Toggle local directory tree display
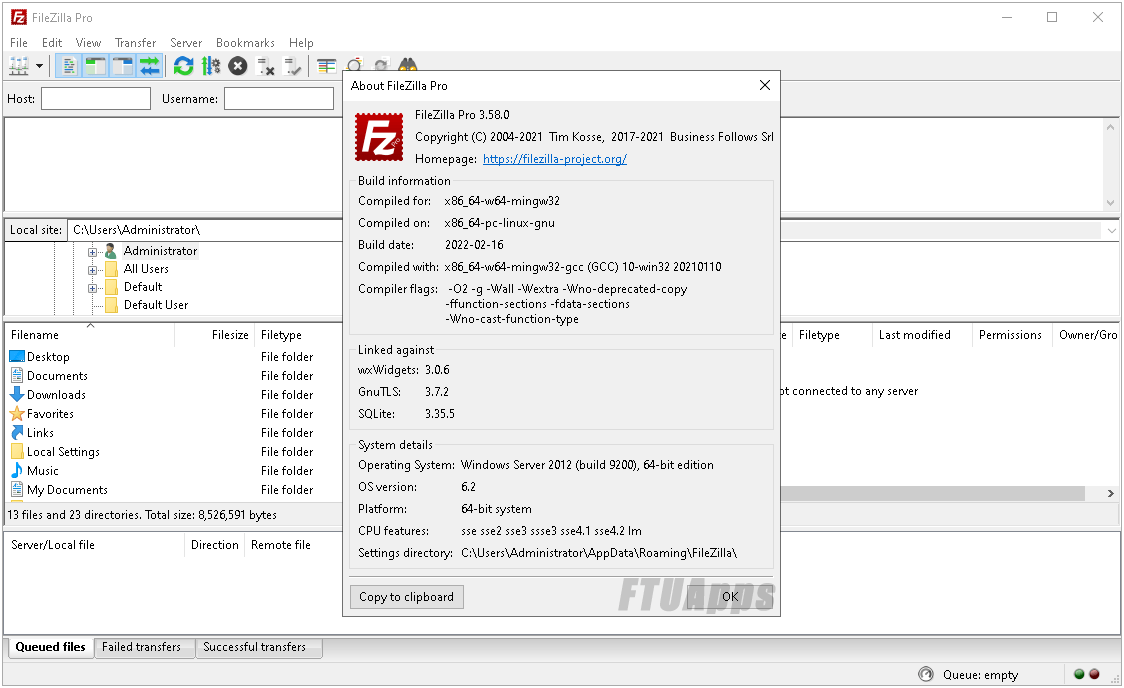 95,67
